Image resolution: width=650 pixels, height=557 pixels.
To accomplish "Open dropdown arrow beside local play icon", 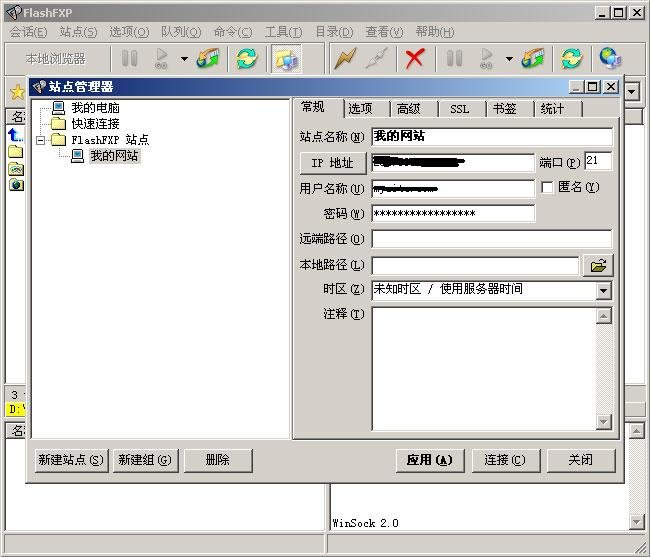I will (184, 59).
